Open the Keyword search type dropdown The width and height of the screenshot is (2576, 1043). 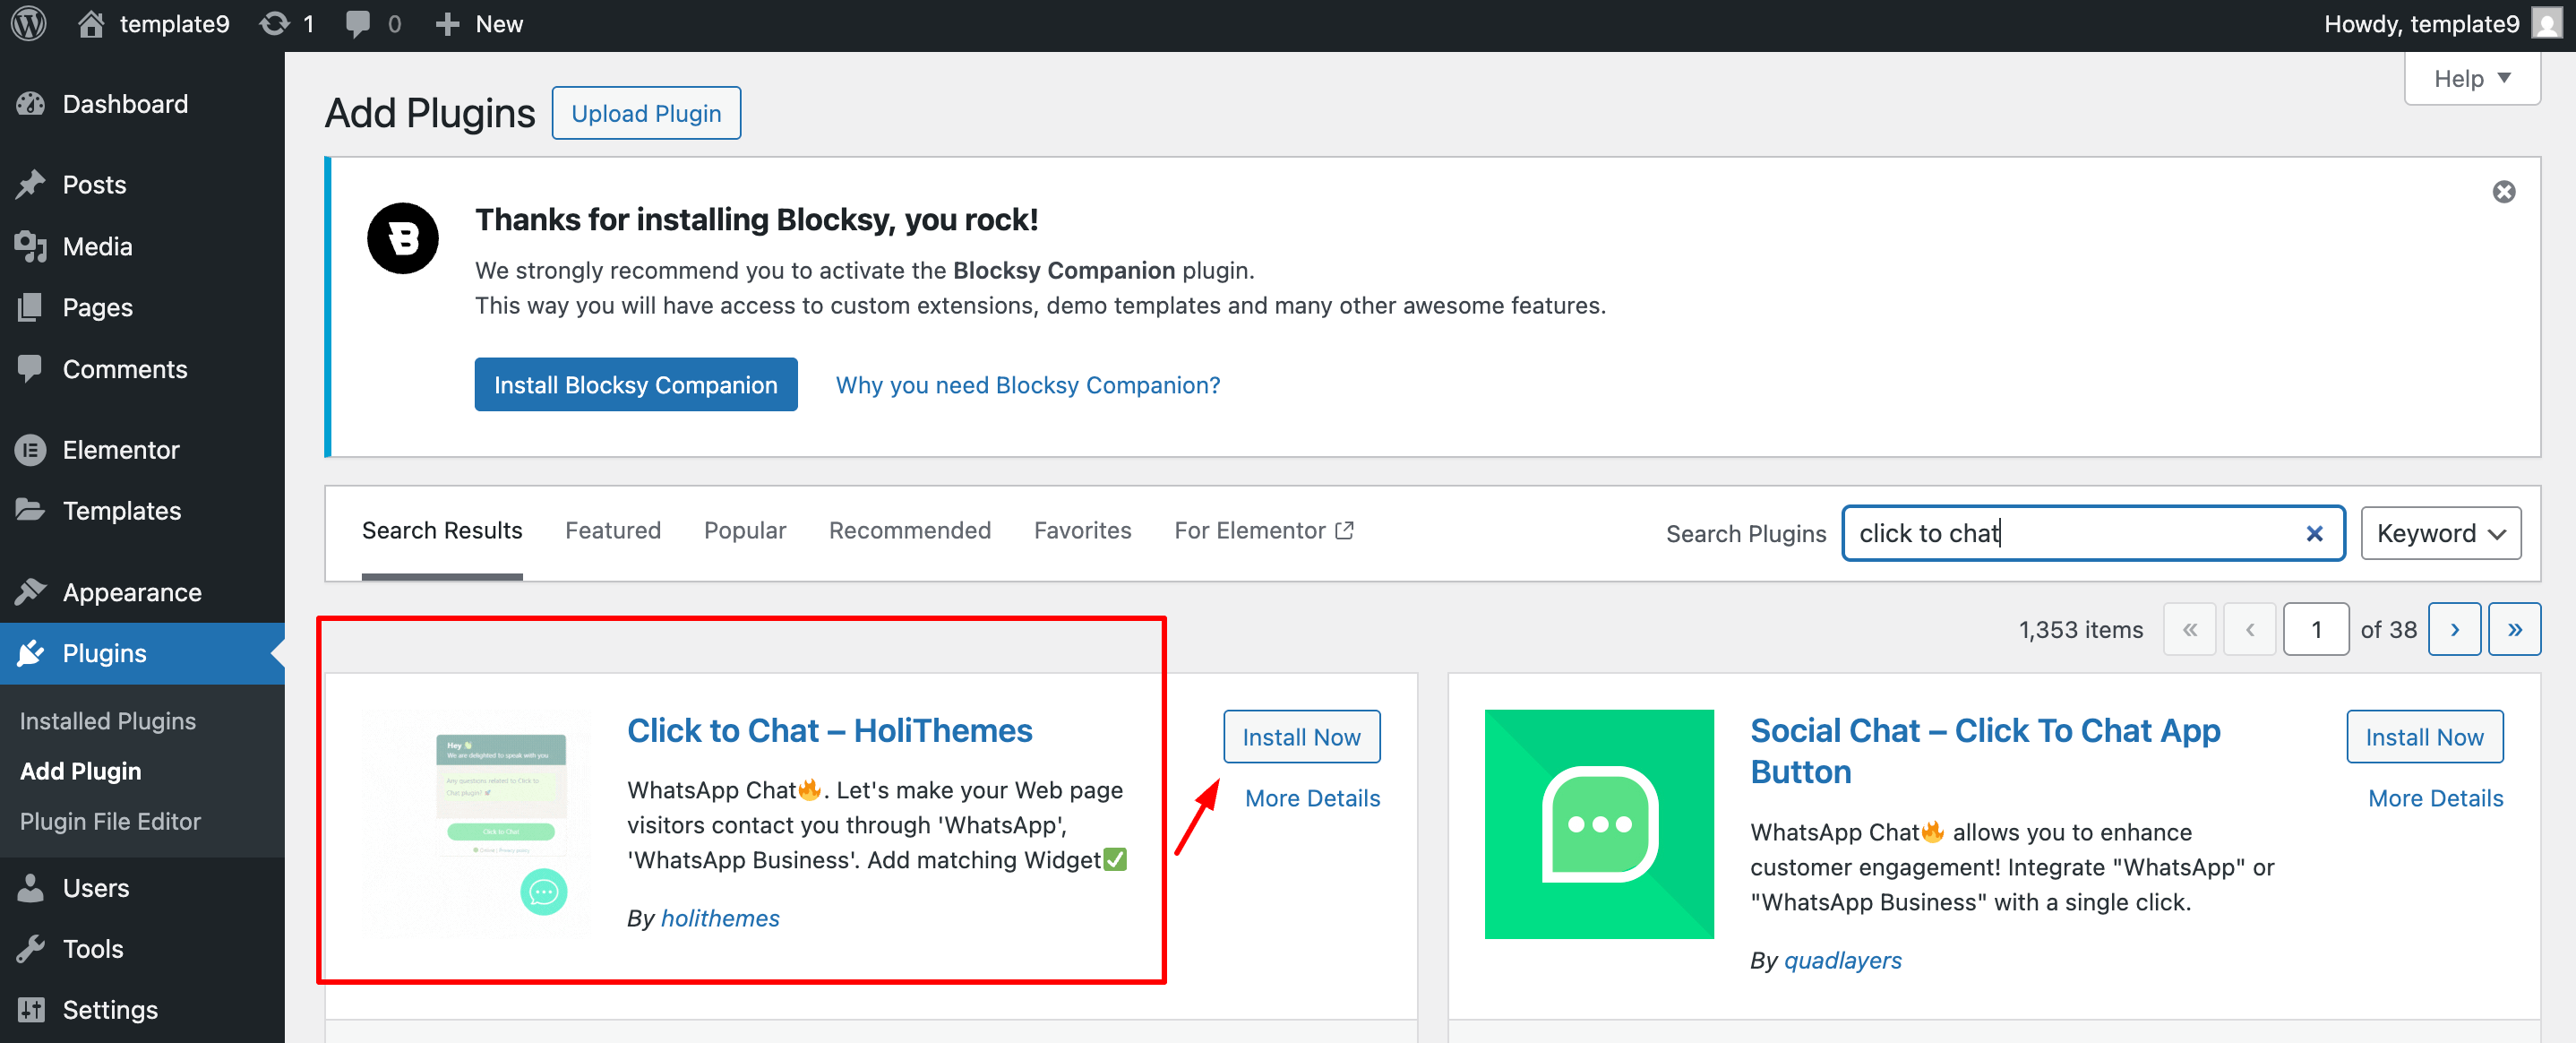tap(2440, 534)
